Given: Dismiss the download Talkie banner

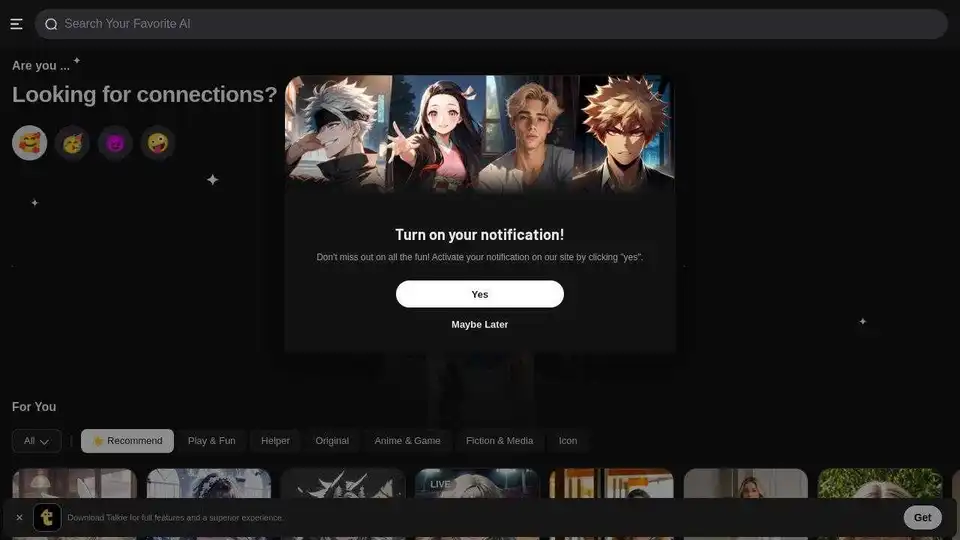Looking at the screenshot, I should point(20,517).
